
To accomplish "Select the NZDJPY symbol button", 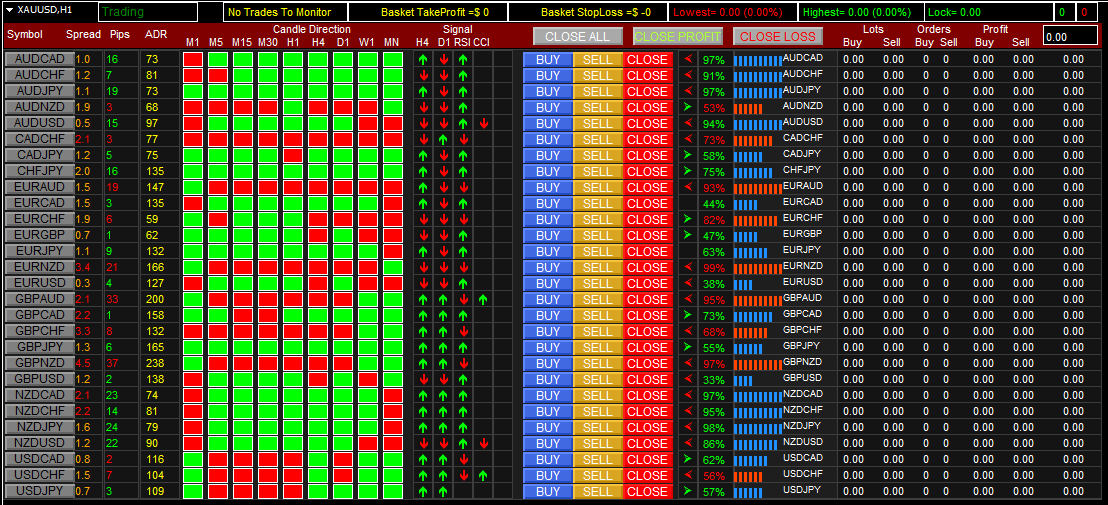I will coord(39,427).
